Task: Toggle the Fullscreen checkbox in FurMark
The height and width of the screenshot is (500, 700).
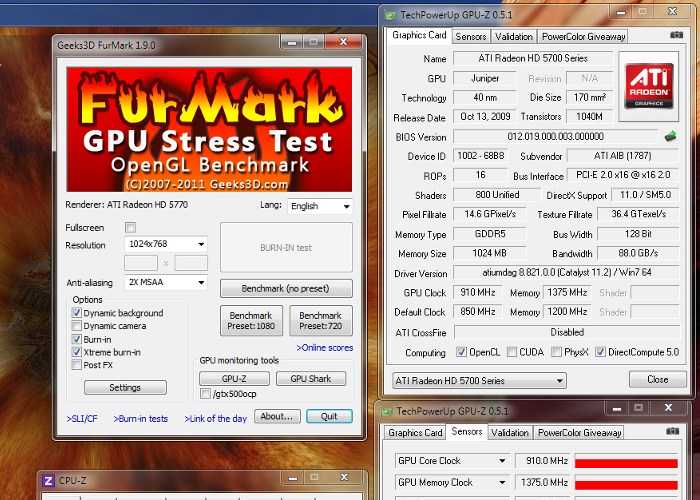Action: (130, 228)
